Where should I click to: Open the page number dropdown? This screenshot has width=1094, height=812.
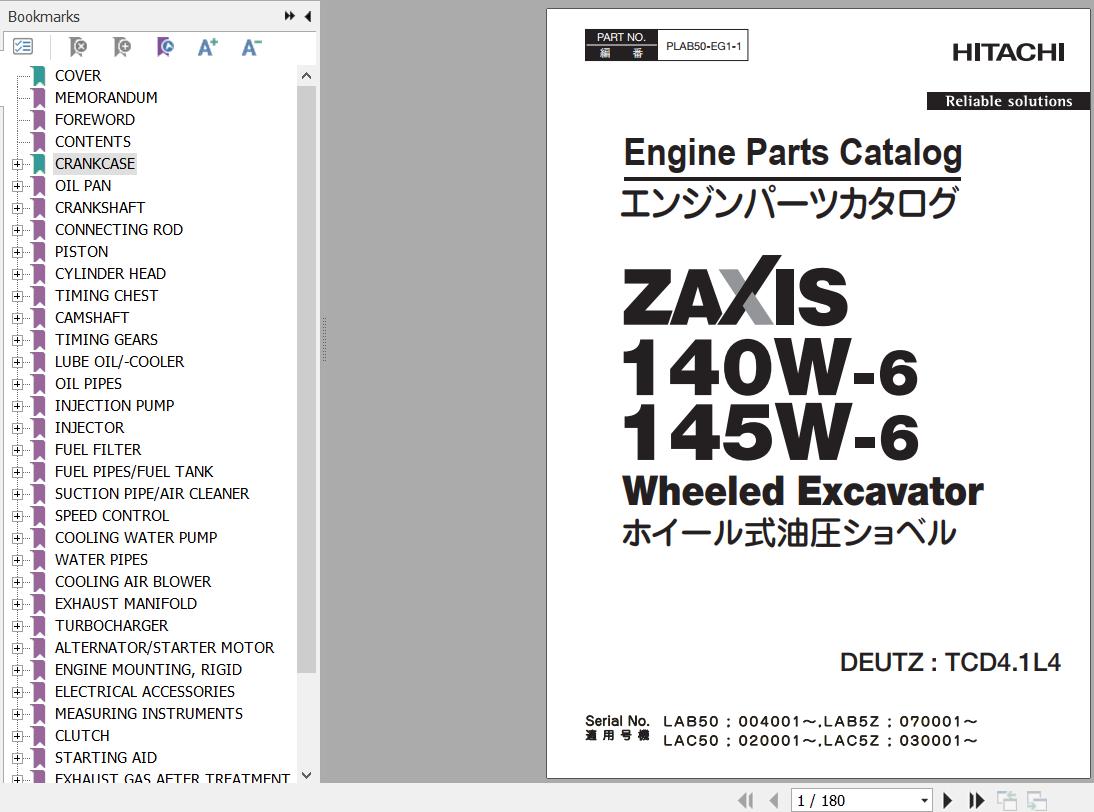[x=924, y=801]
